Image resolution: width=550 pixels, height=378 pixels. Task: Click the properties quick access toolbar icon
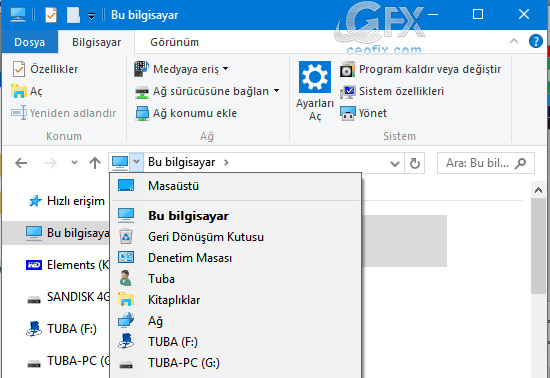pos(51,15)
